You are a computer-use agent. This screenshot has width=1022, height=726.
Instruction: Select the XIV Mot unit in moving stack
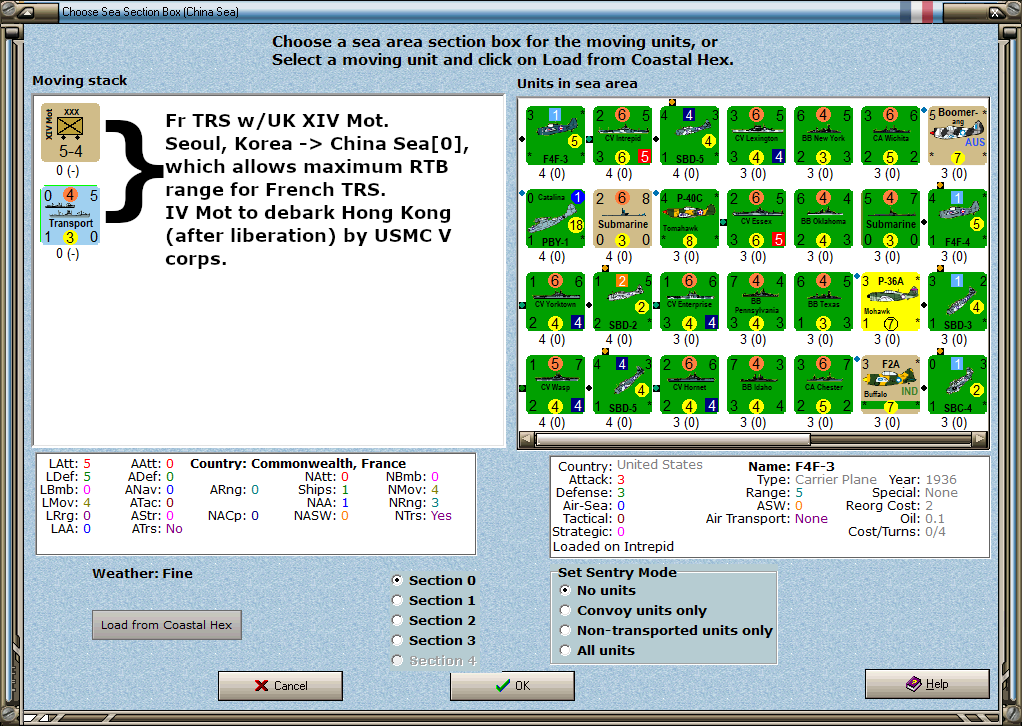point(70,132)
